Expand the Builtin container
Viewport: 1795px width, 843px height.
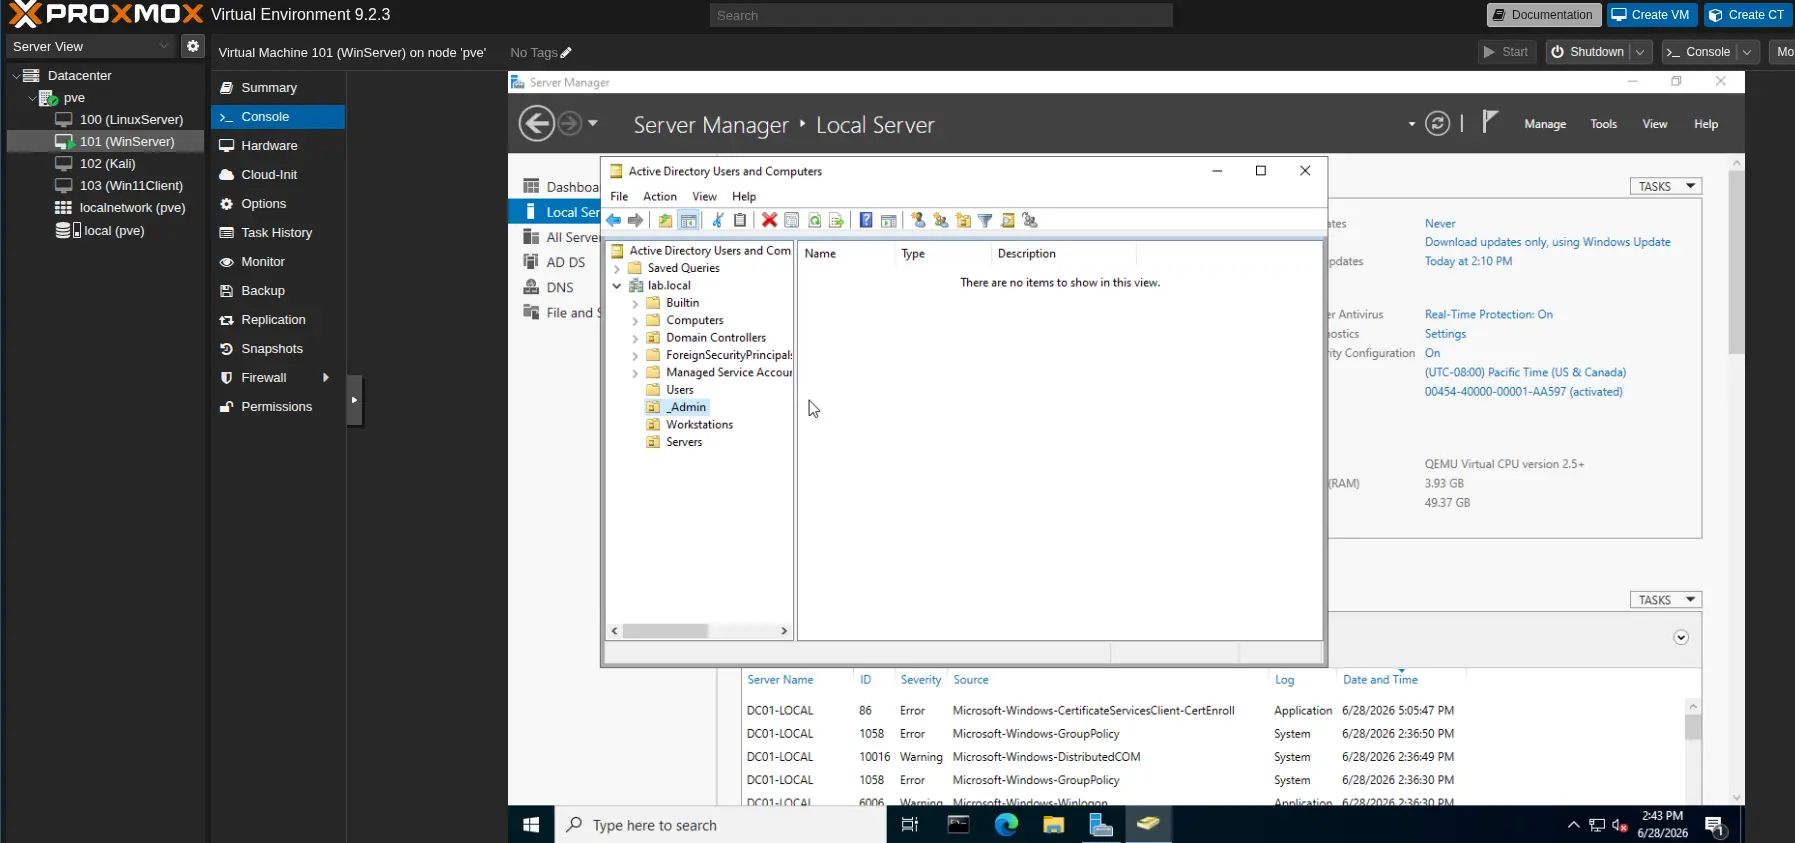coord(635,303)
